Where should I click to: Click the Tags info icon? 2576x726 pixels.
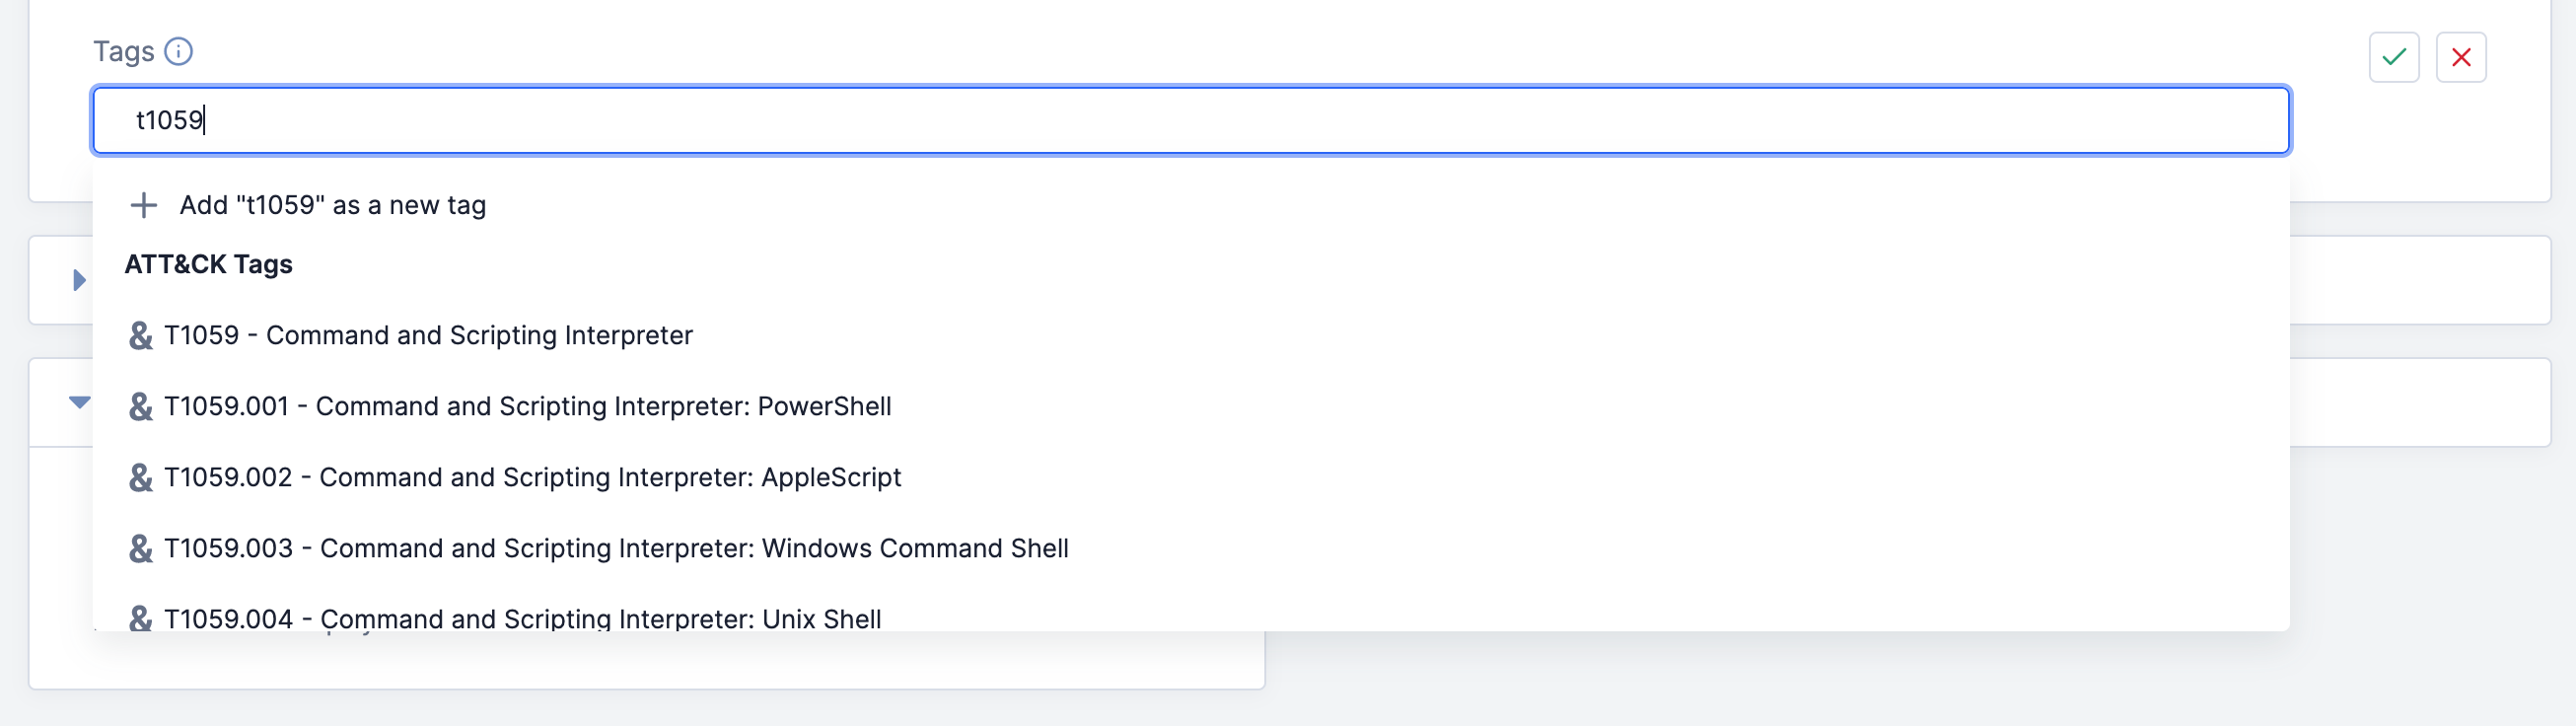click(x=178, y=51)
